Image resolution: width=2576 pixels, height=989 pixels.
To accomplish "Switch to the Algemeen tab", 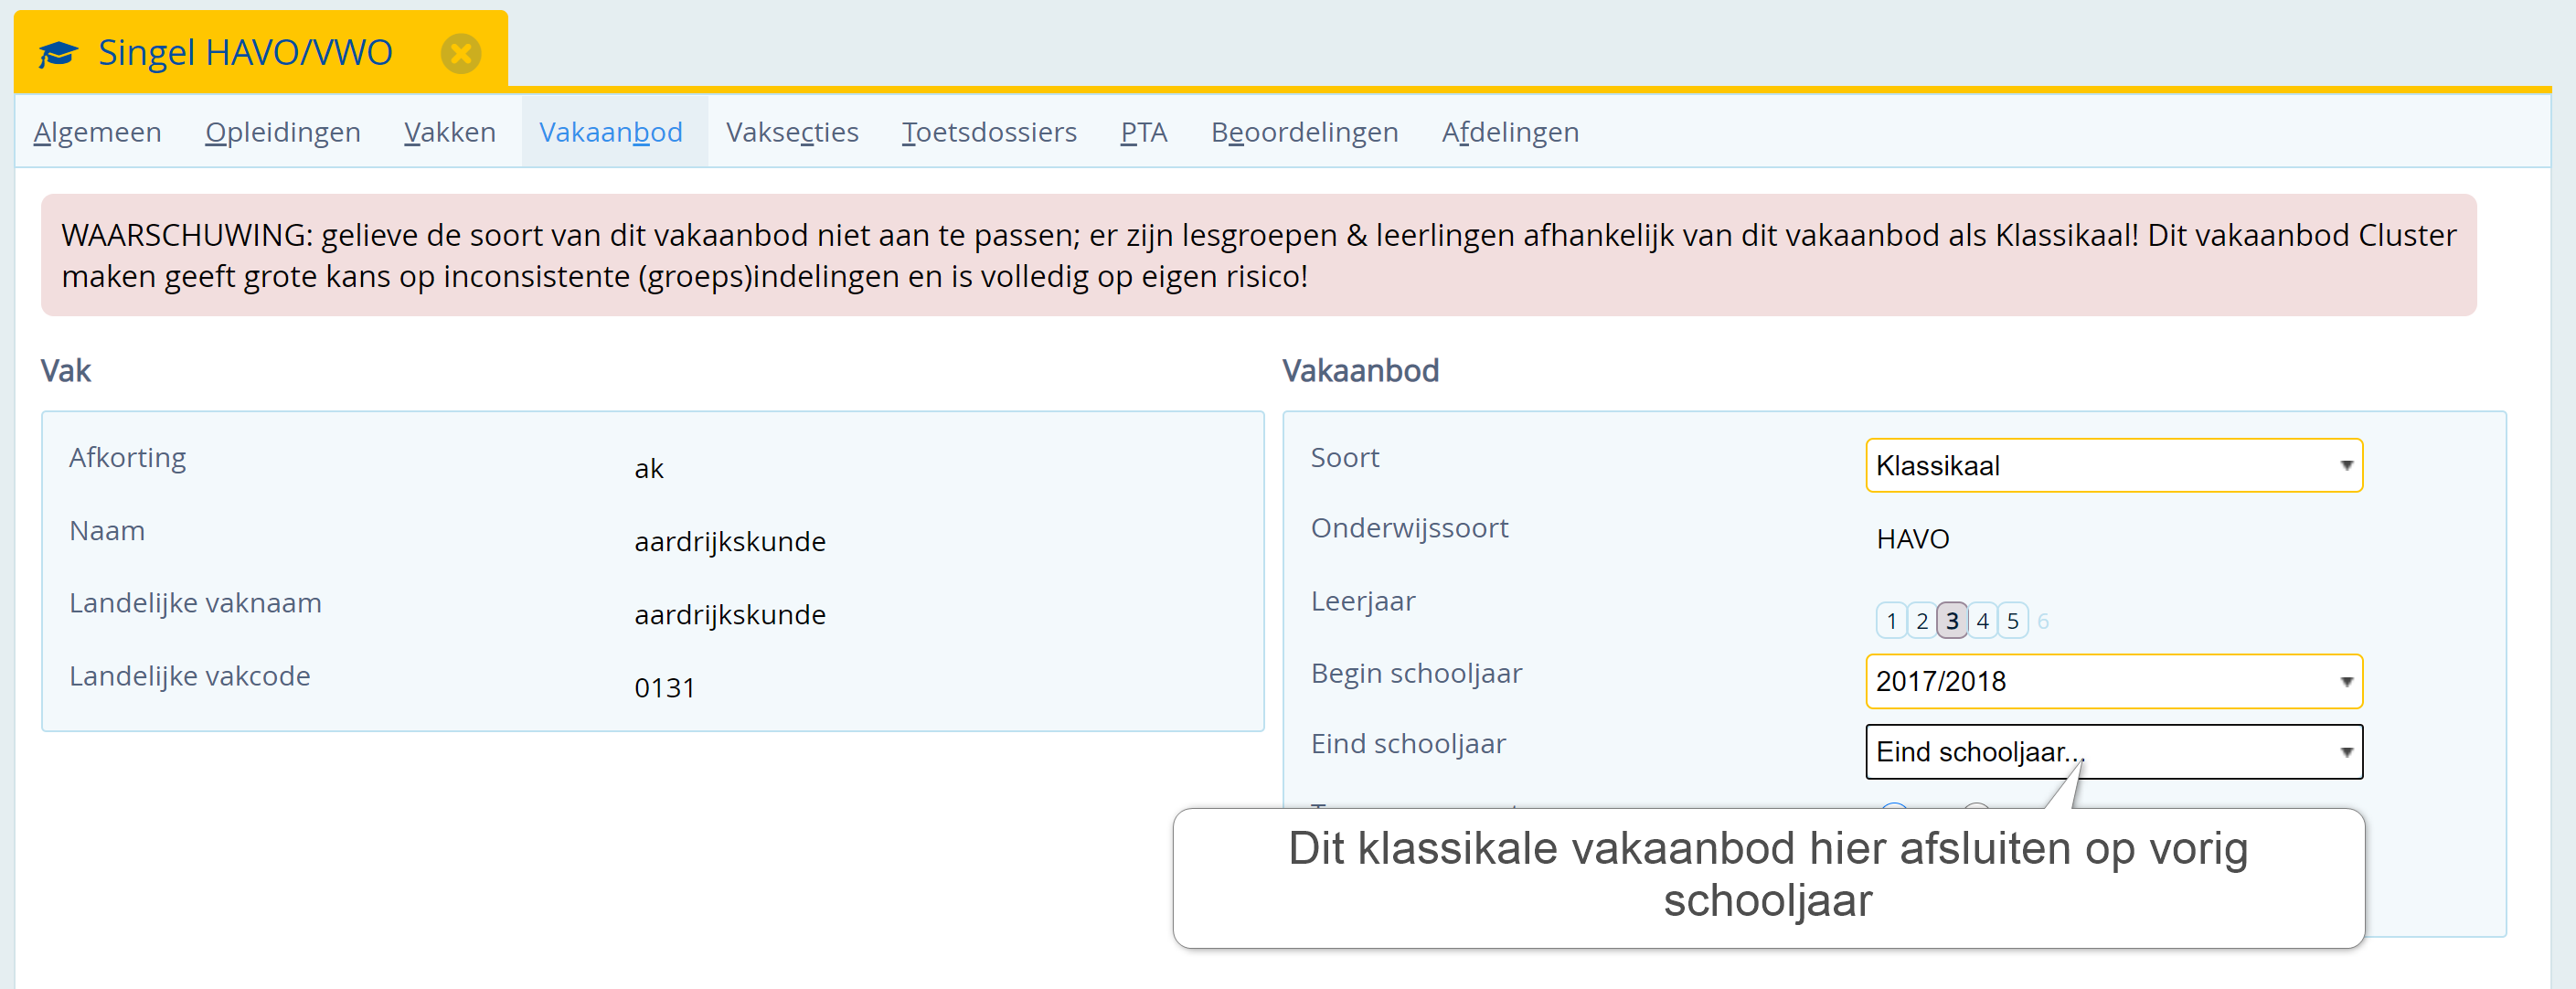I will tap(97, 132).
